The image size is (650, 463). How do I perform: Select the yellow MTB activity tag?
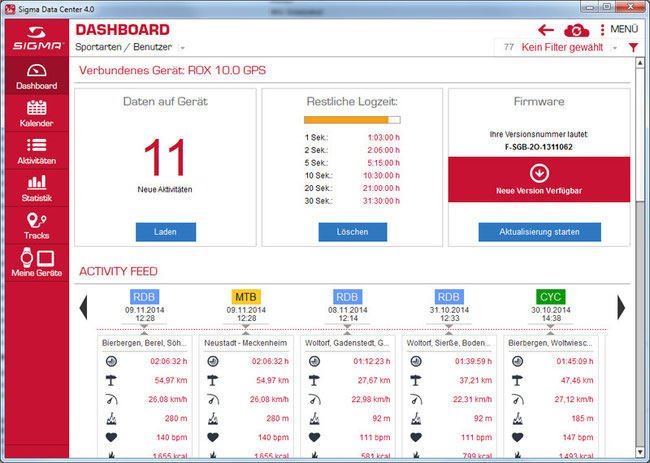point(246,297)
